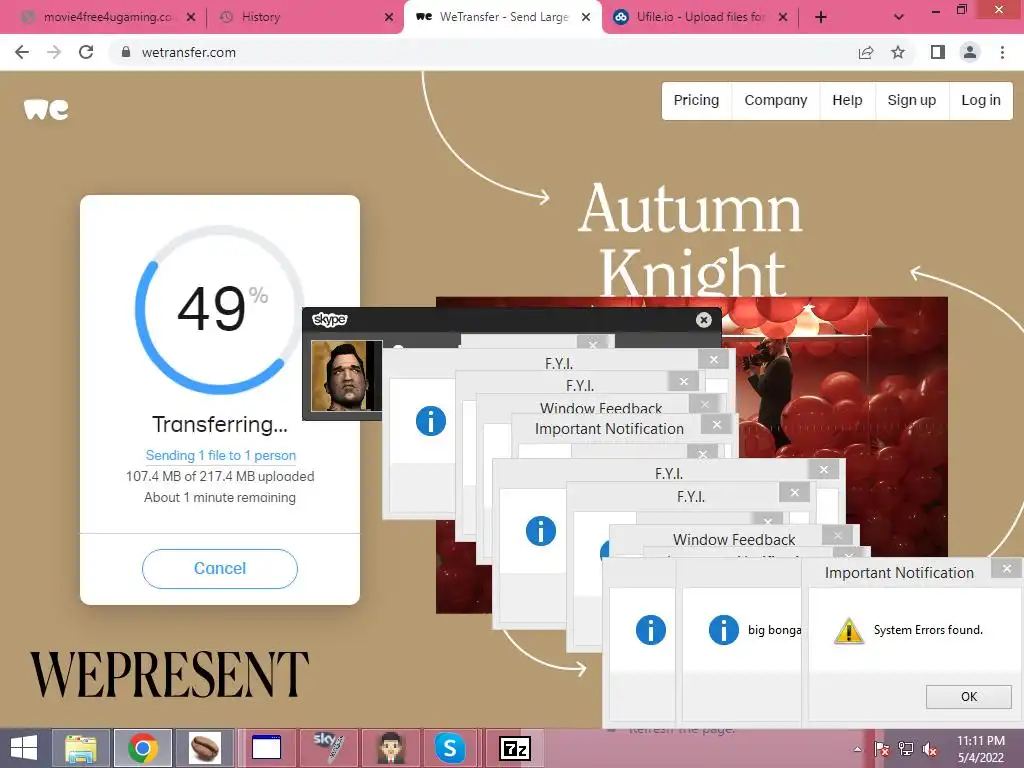Close the frontmost Important Notification dialog

click(x=1006, y=569)
